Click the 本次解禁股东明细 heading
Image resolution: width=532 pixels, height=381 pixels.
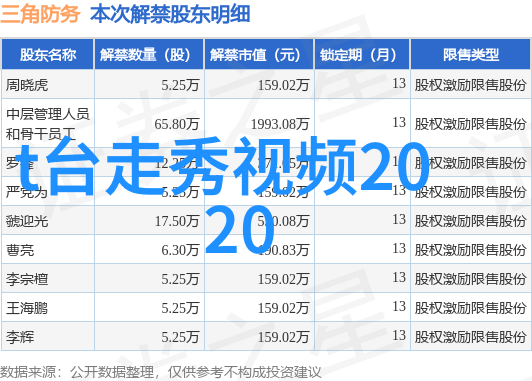[170, 14]
